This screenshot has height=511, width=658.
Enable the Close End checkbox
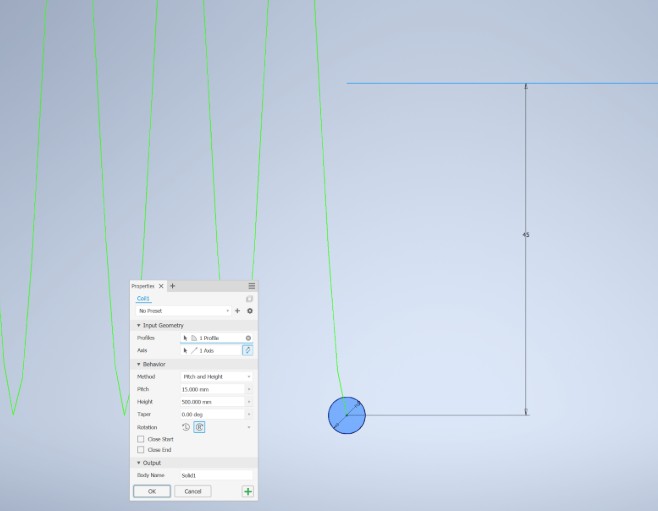pos(141,450)
